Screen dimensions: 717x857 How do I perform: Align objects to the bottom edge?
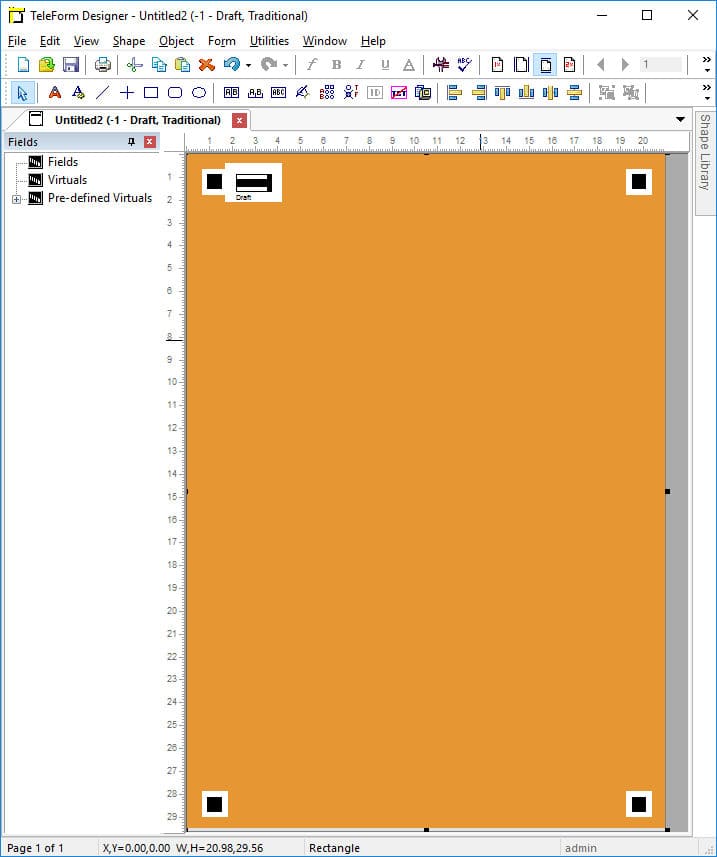coord(526,92)
